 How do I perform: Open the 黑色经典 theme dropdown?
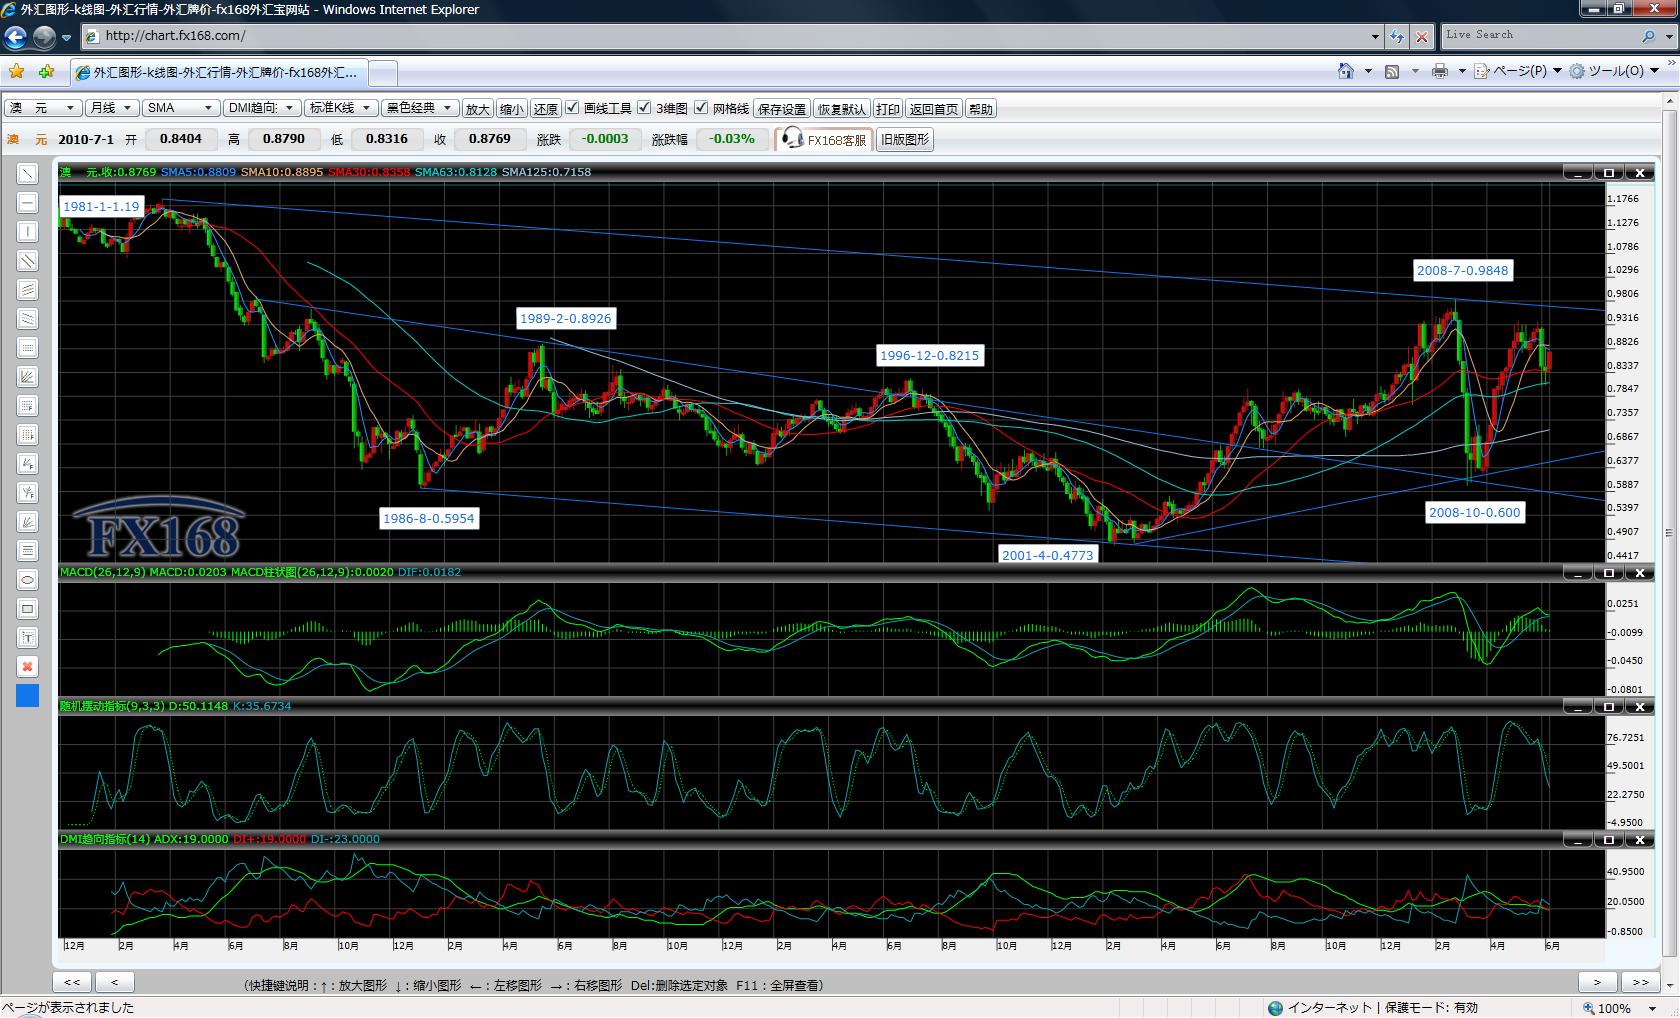[420, 108]
